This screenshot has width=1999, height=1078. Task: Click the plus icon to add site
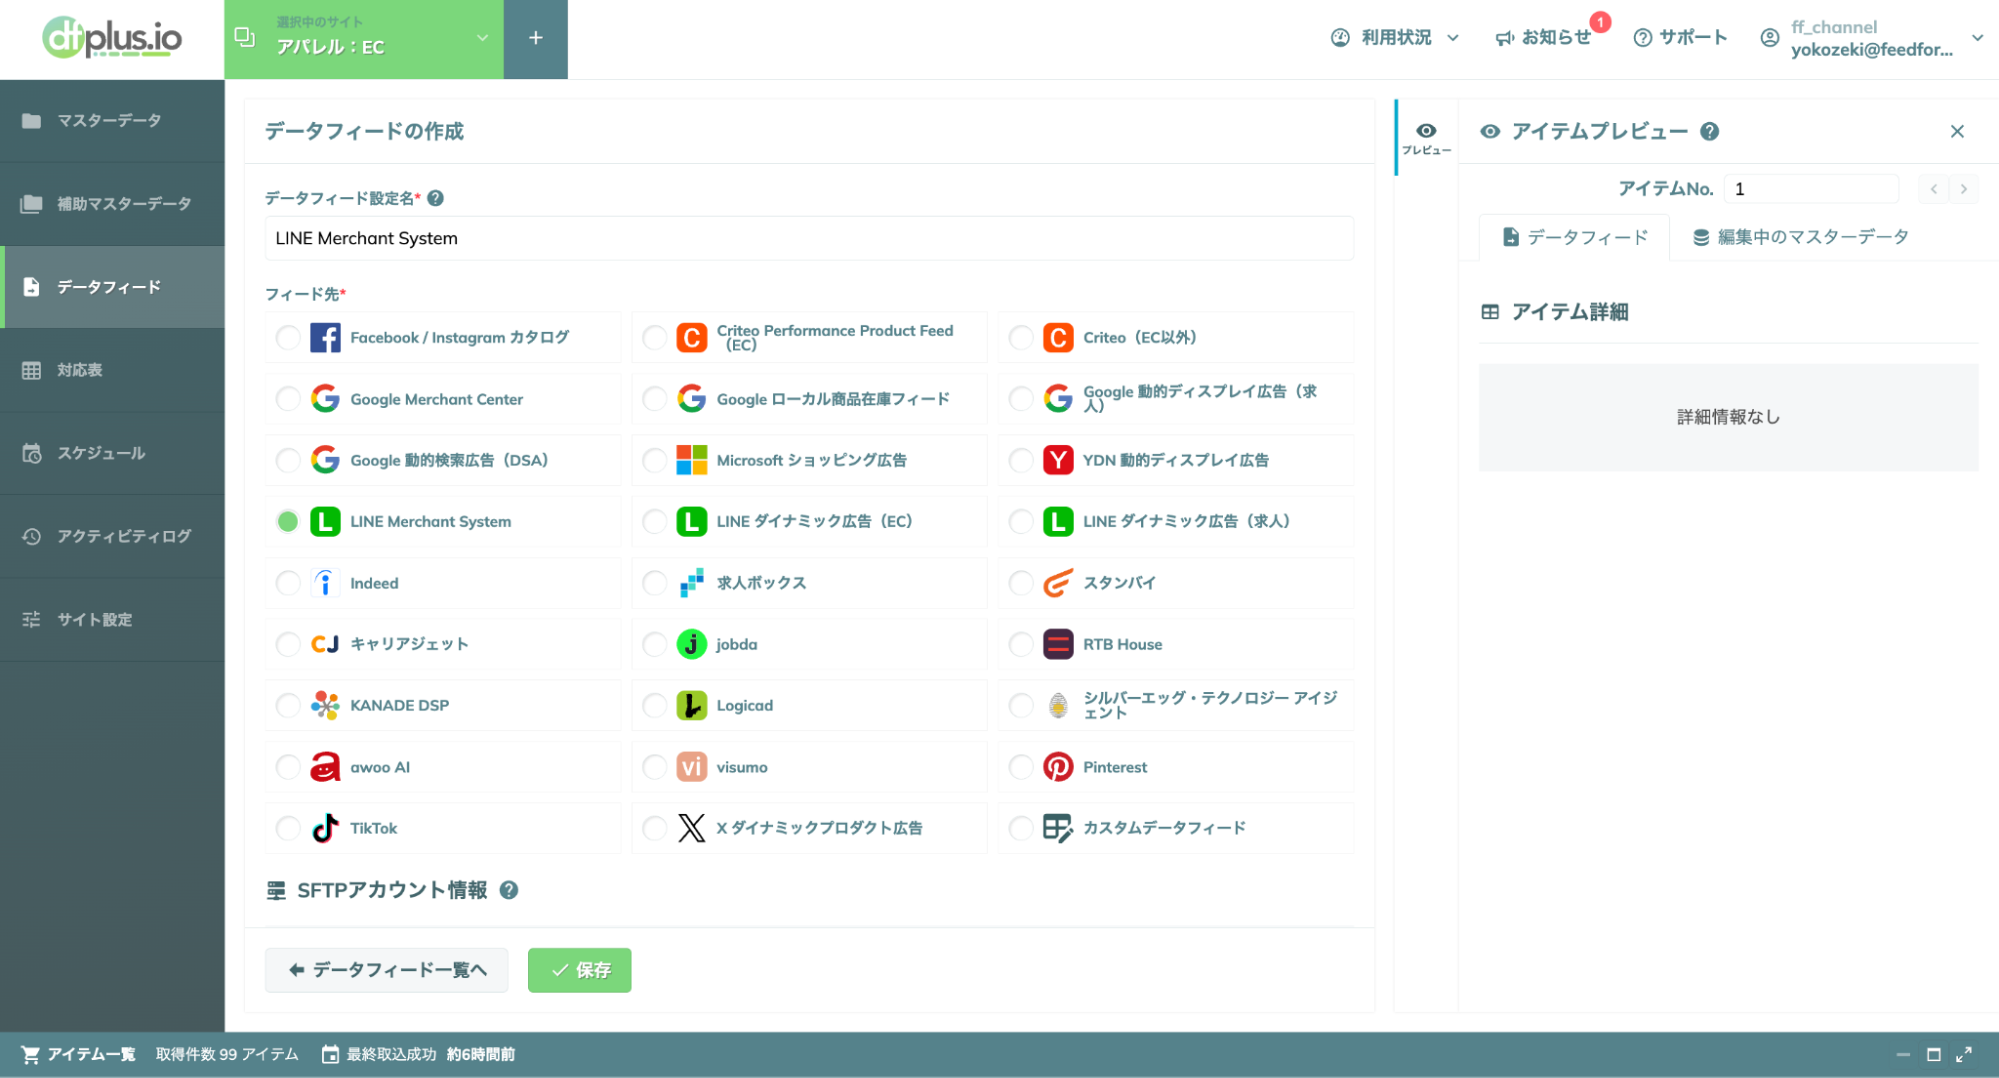(536, 38)
